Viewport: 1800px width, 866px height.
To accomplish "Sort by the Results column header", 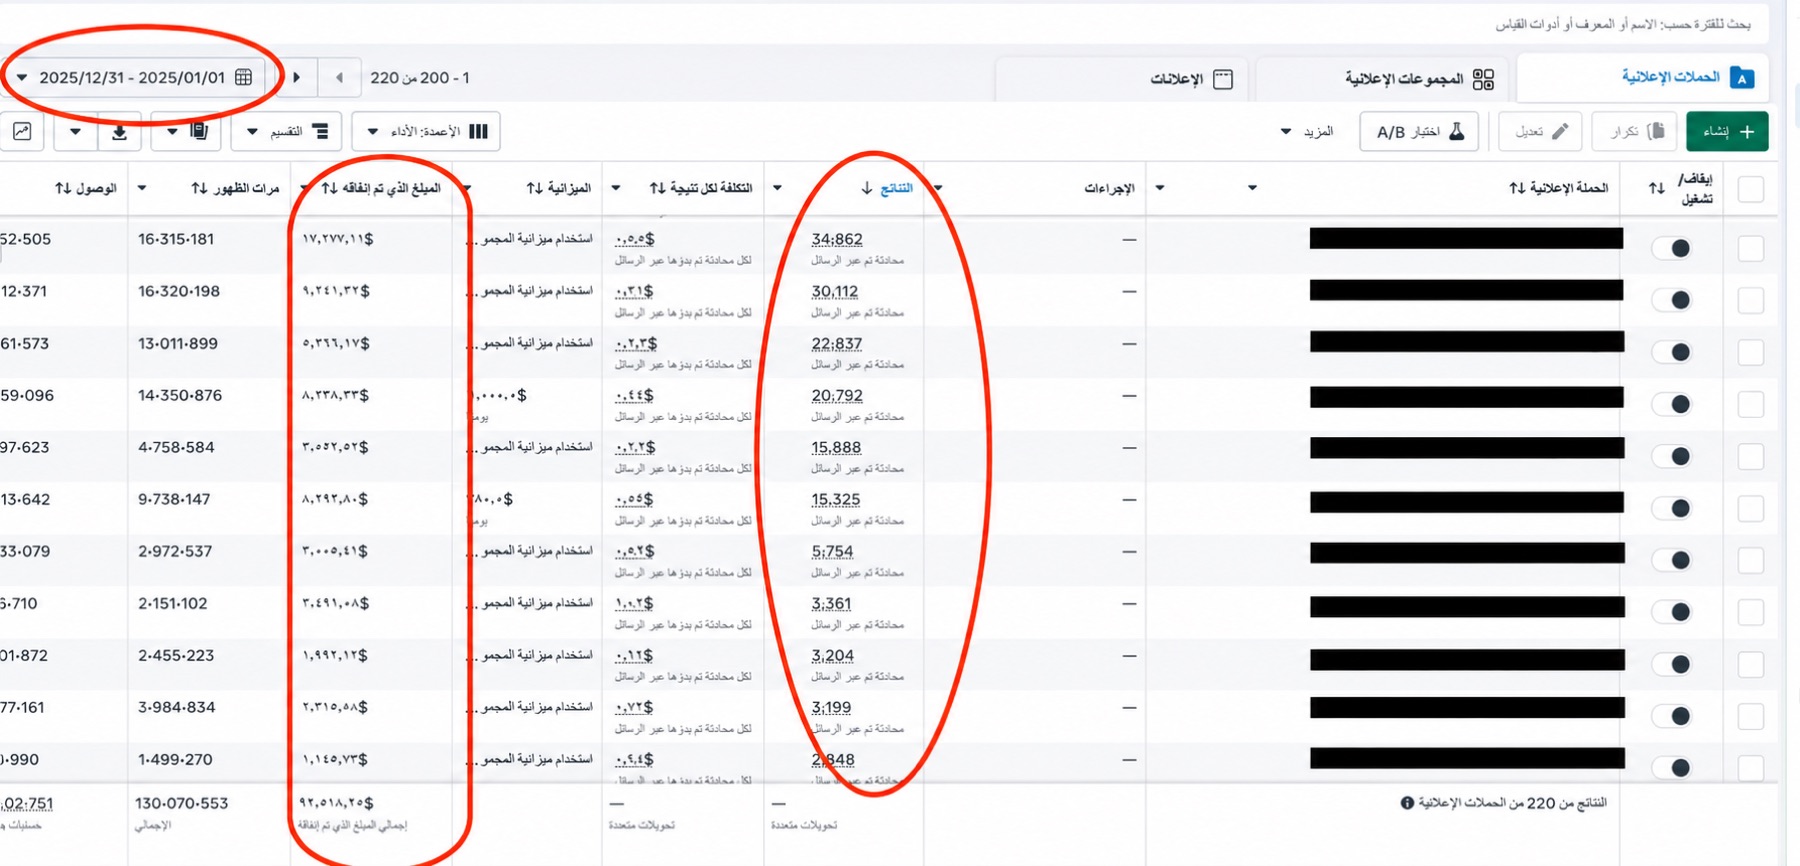I will click(x=886, y=188).
